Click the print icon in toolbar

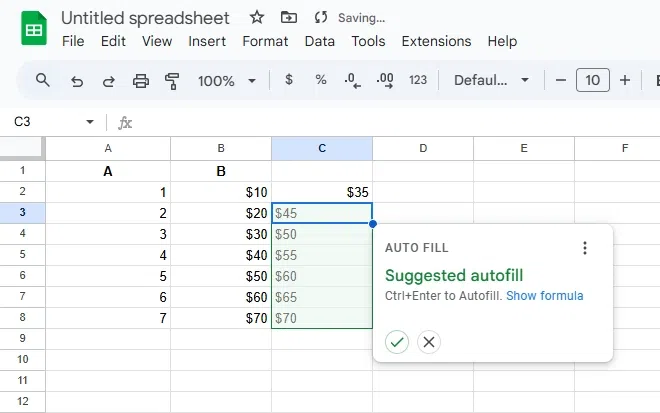(x=141, y=80)
